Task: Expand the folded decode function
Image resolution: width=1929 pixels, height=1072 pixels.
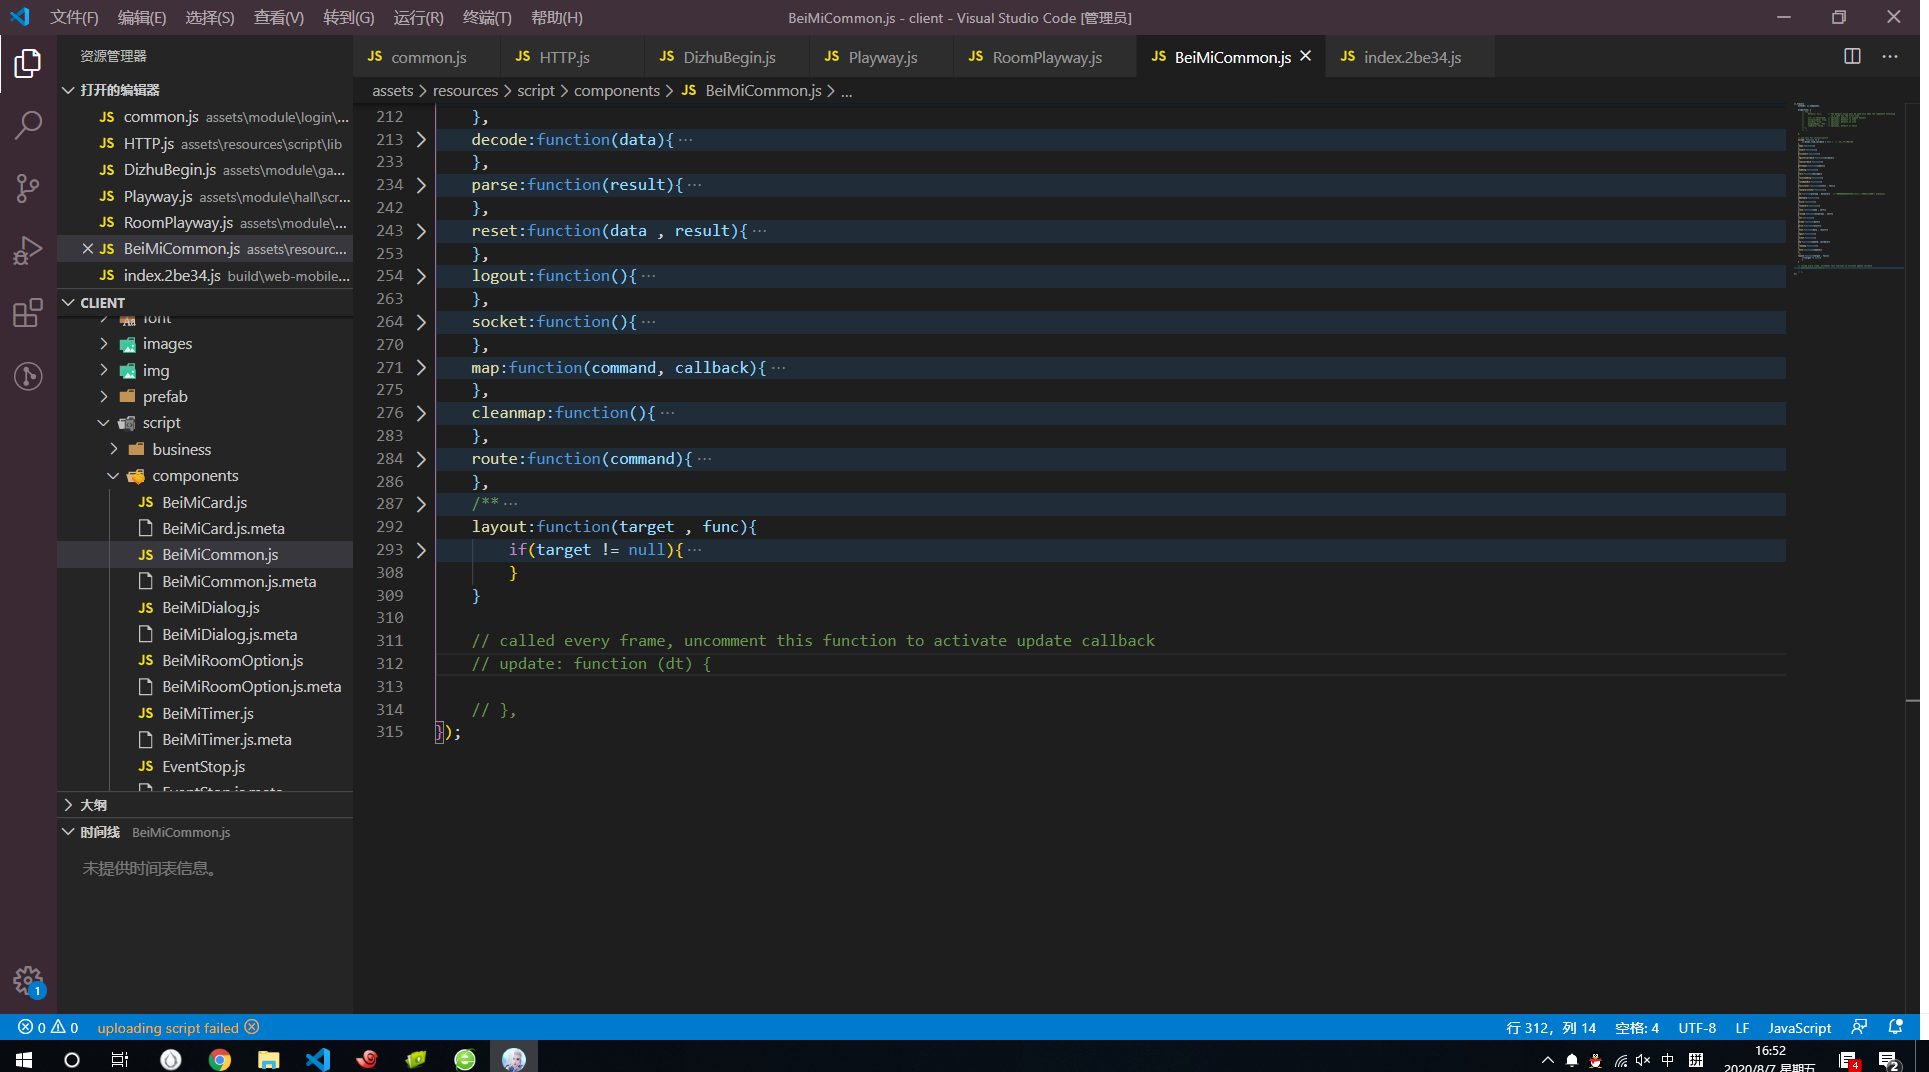Action: (421, 140)
